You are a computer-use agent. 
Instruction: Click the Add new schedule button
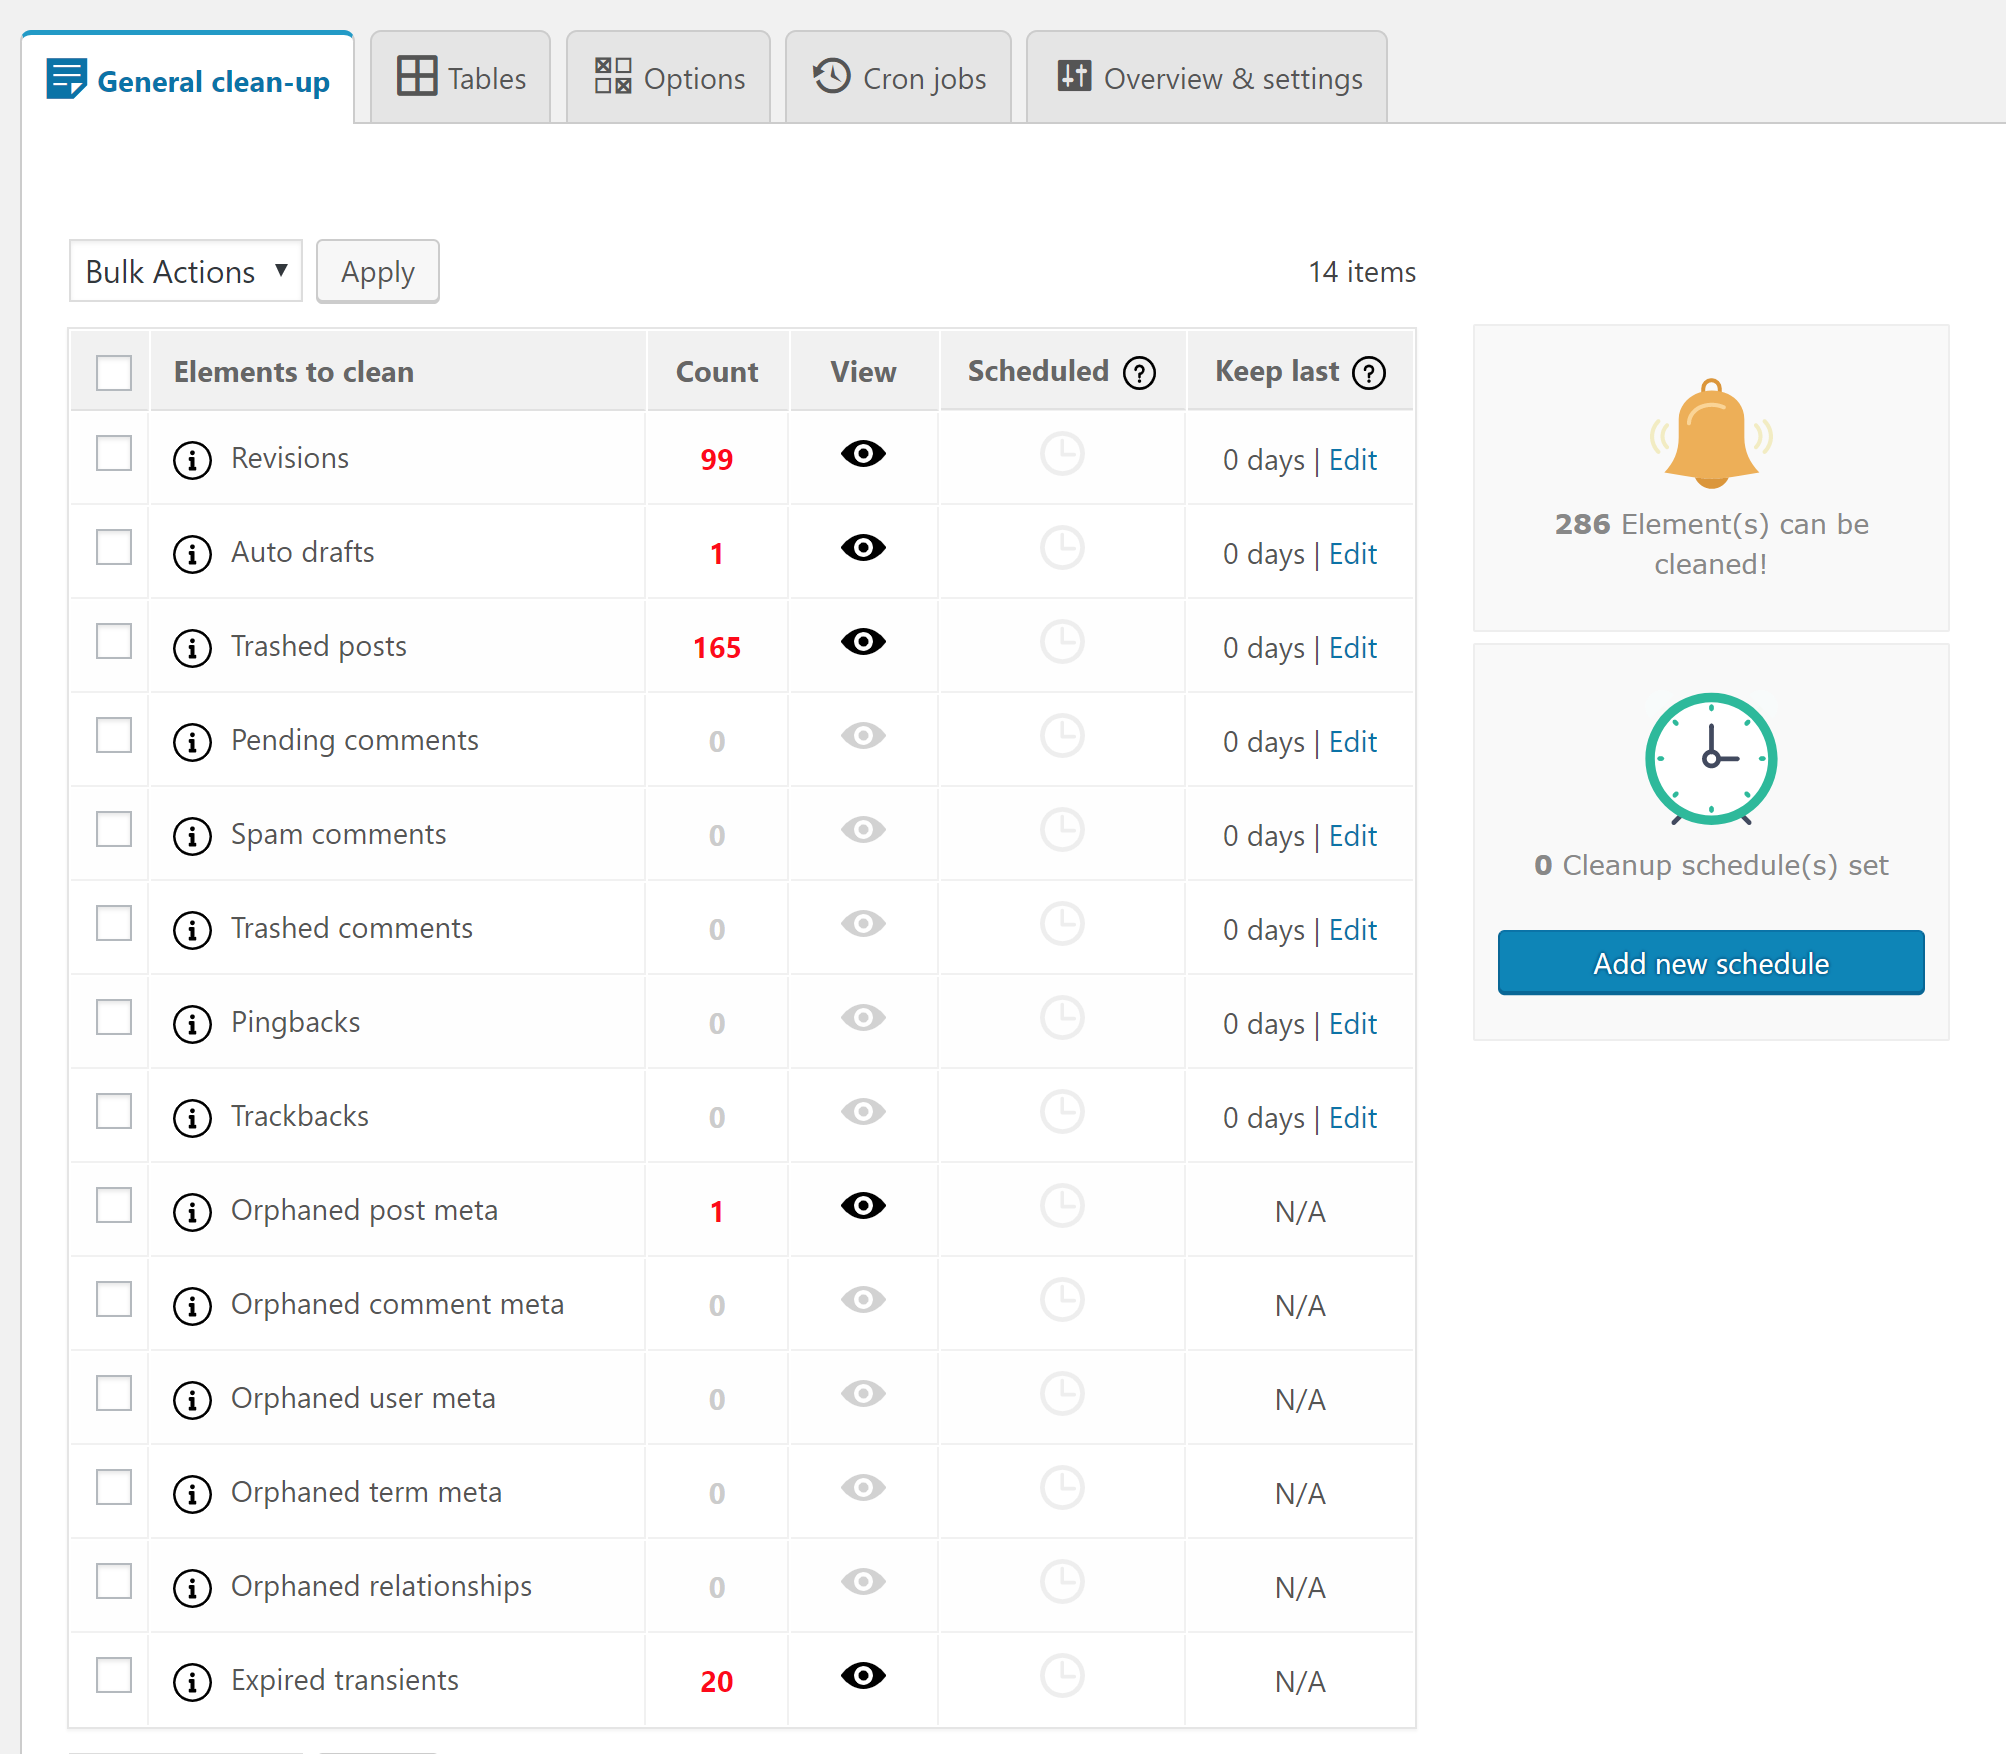point(1711,962)
